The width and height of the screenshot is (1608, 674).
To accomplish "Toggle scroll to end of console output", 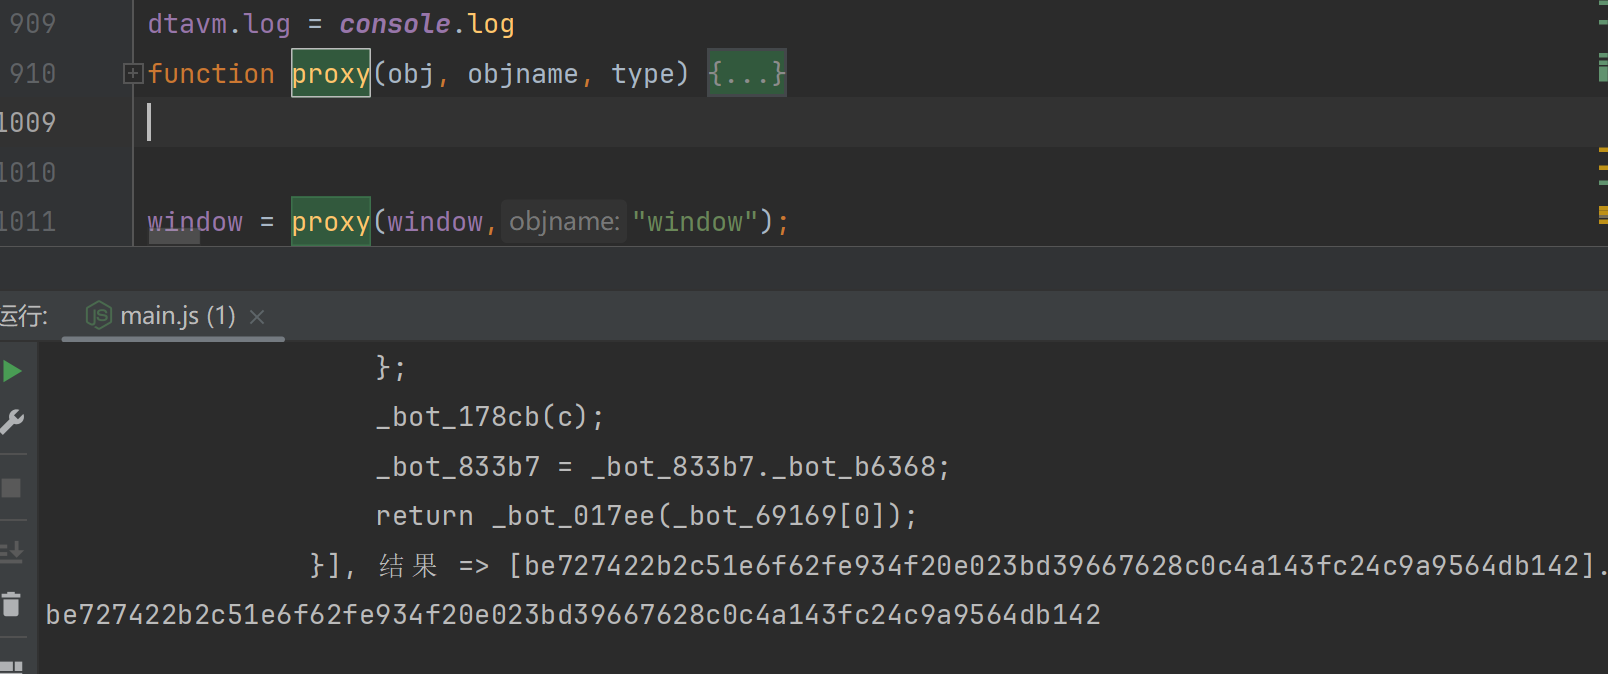I will point(12,552).
